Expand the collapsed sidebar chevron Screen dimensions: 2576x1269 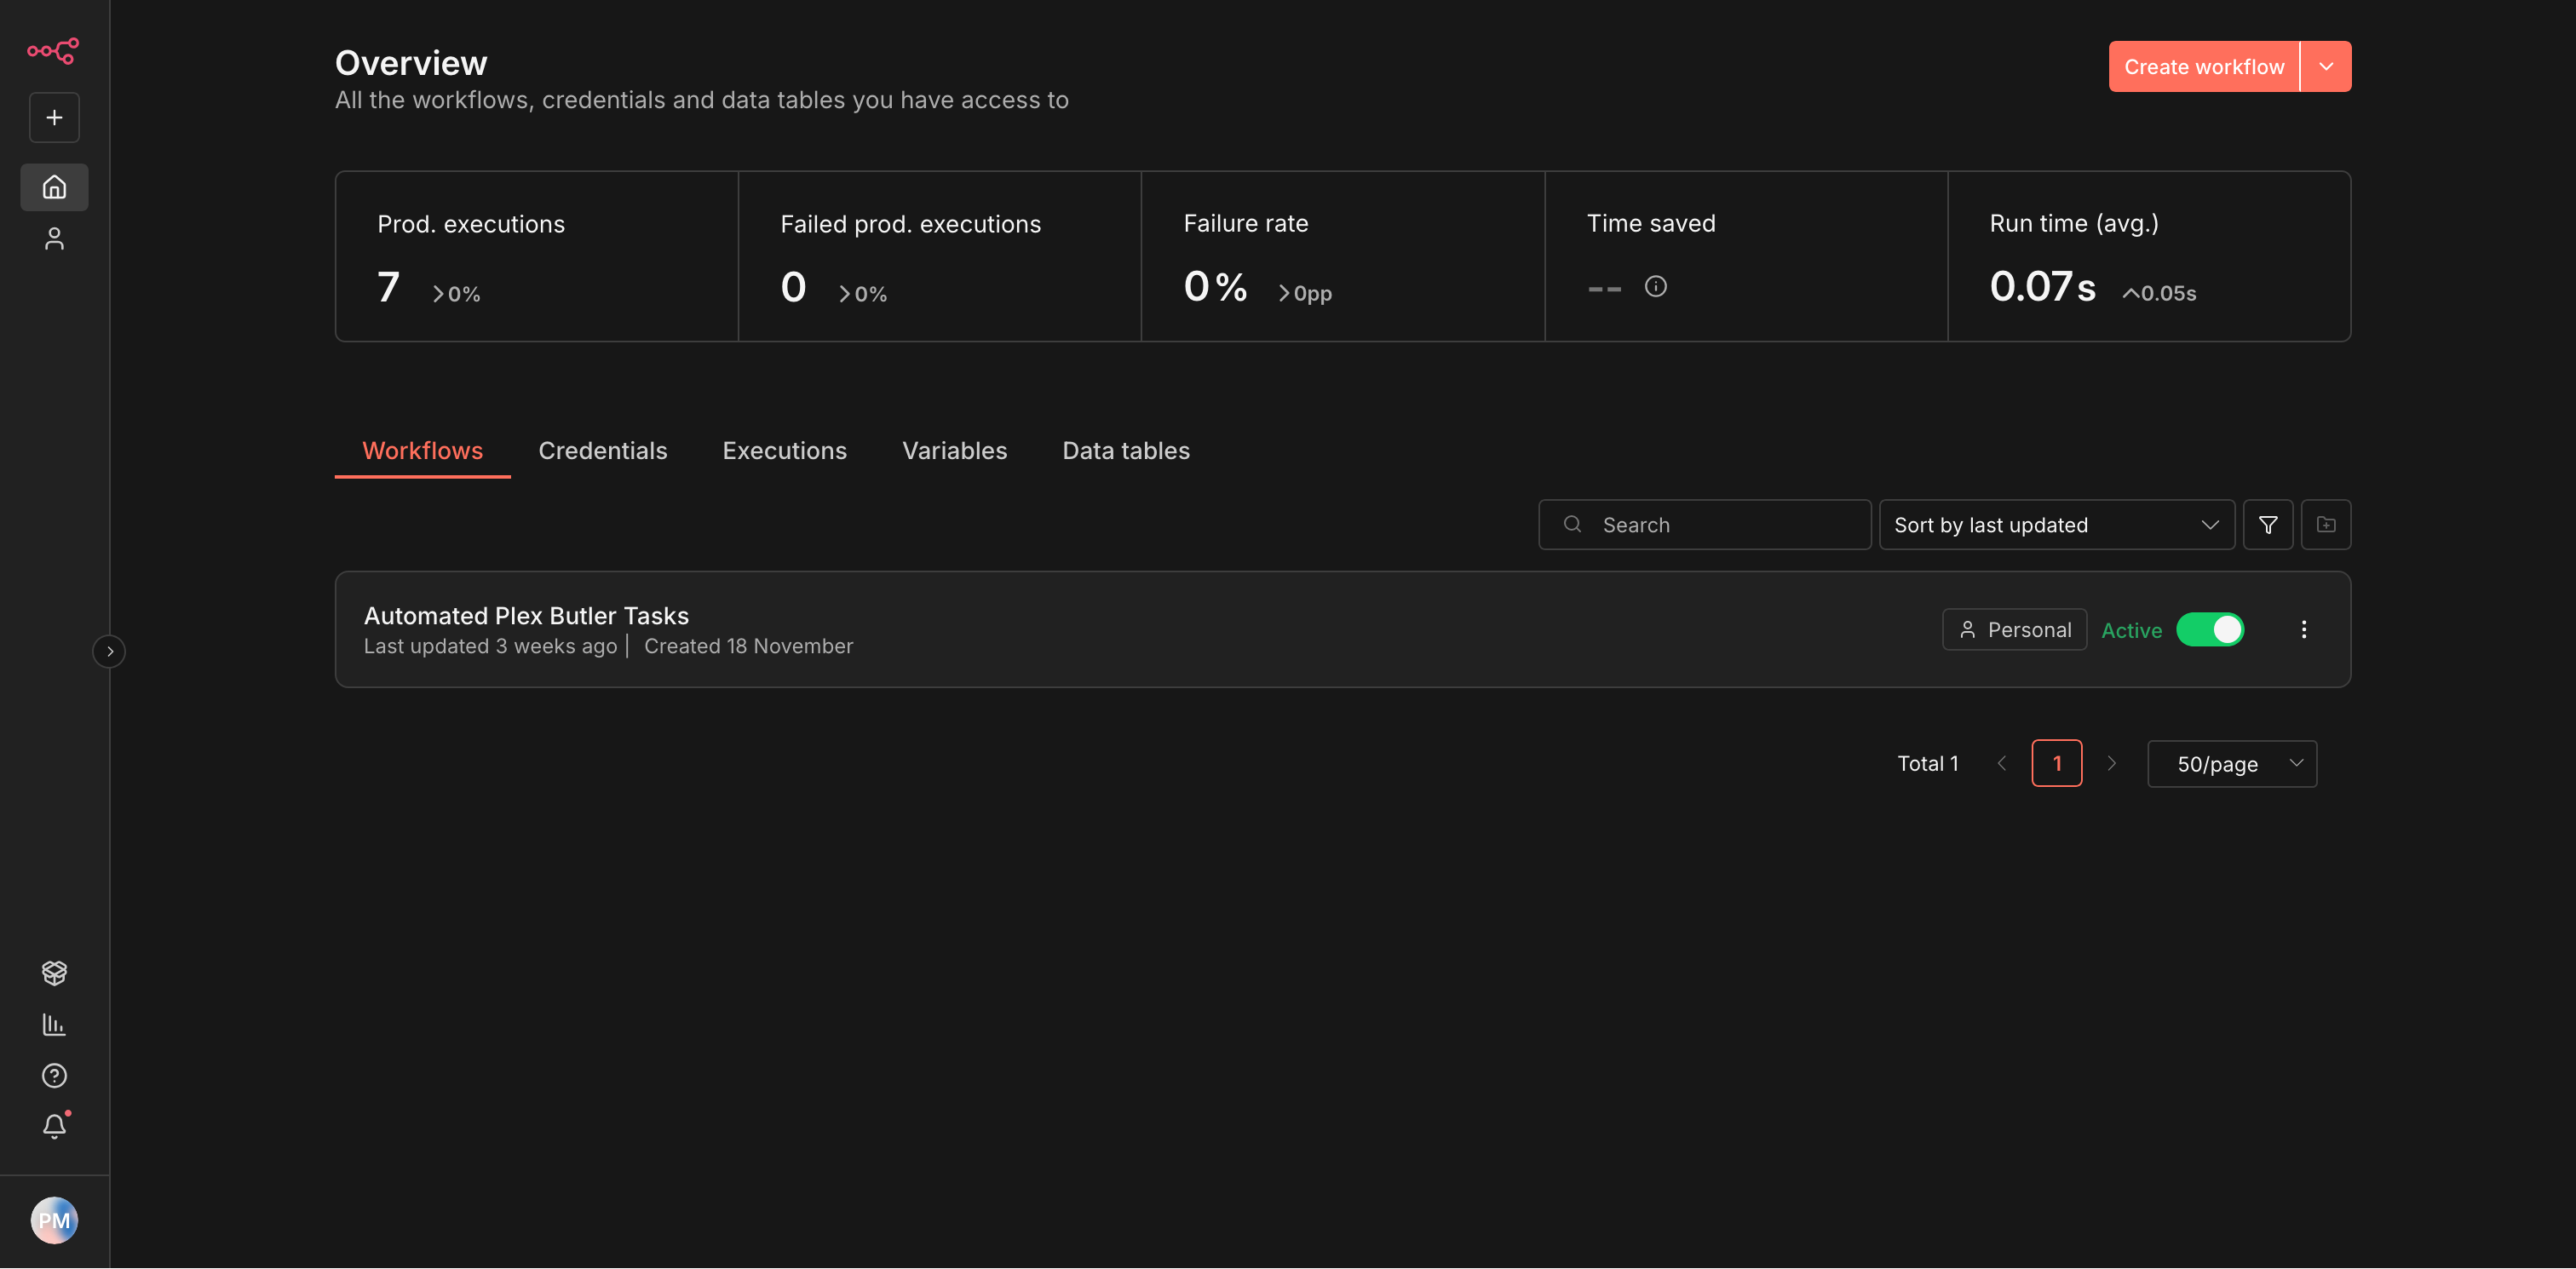[109, 651]
